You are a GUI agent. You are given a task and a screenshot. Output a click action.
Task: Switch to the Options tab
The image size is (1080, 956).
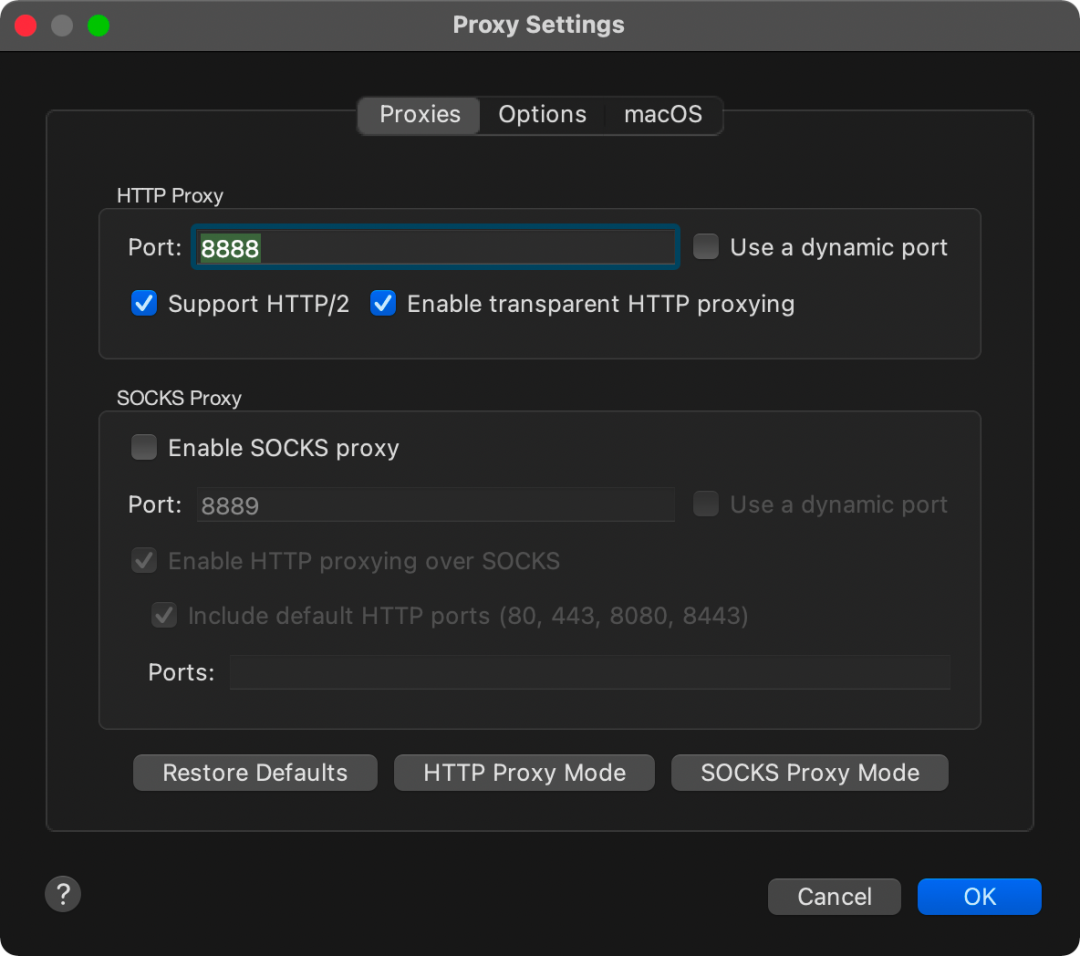coord(542,114)
